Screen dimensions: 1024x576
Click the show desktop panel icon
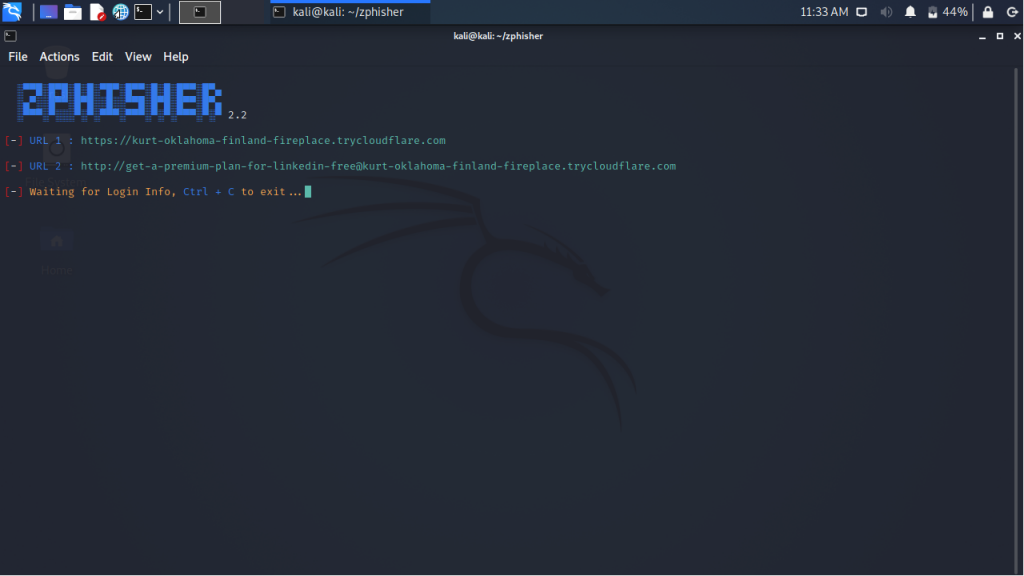click(x=48, y=12)
